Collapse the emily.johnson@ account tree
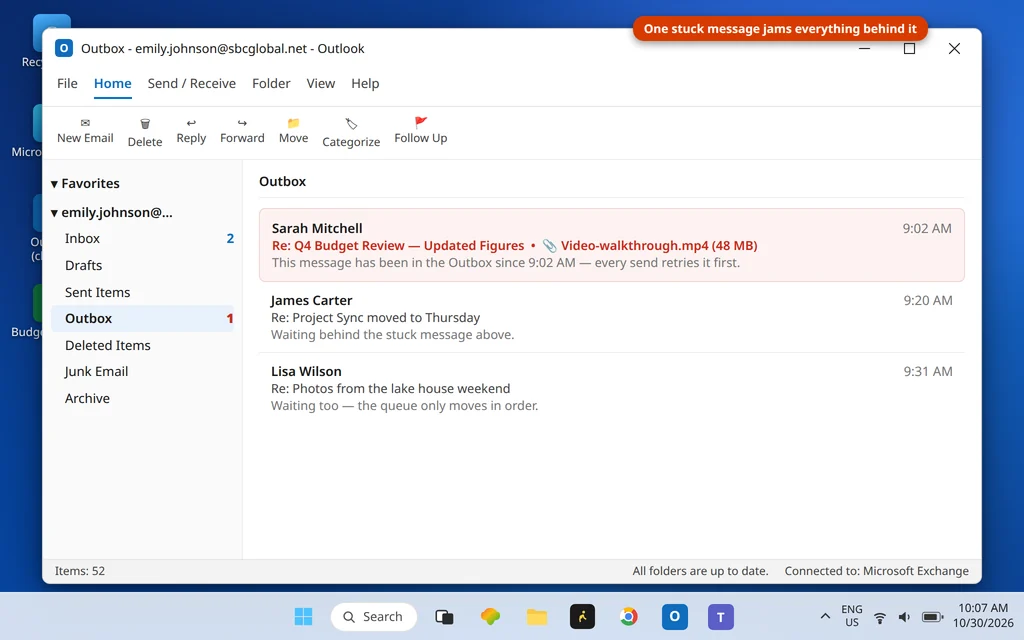The height and width of the screenshot is (640, 1024). point(54,213)
